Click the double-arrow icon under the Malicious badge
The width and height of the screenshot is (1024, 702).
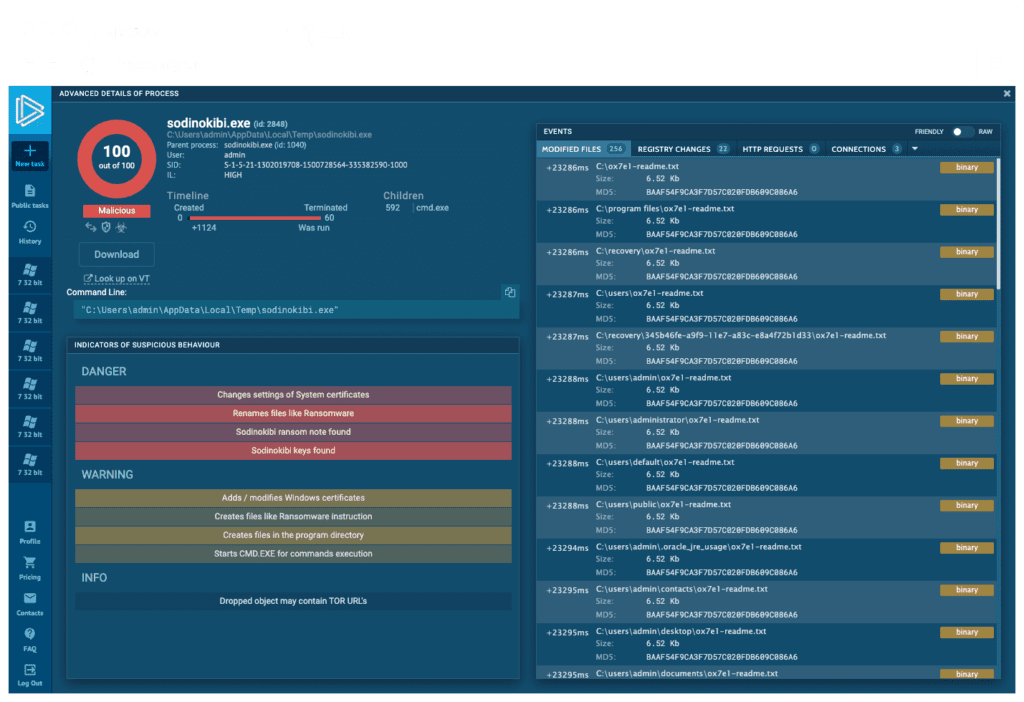[91, 227]
